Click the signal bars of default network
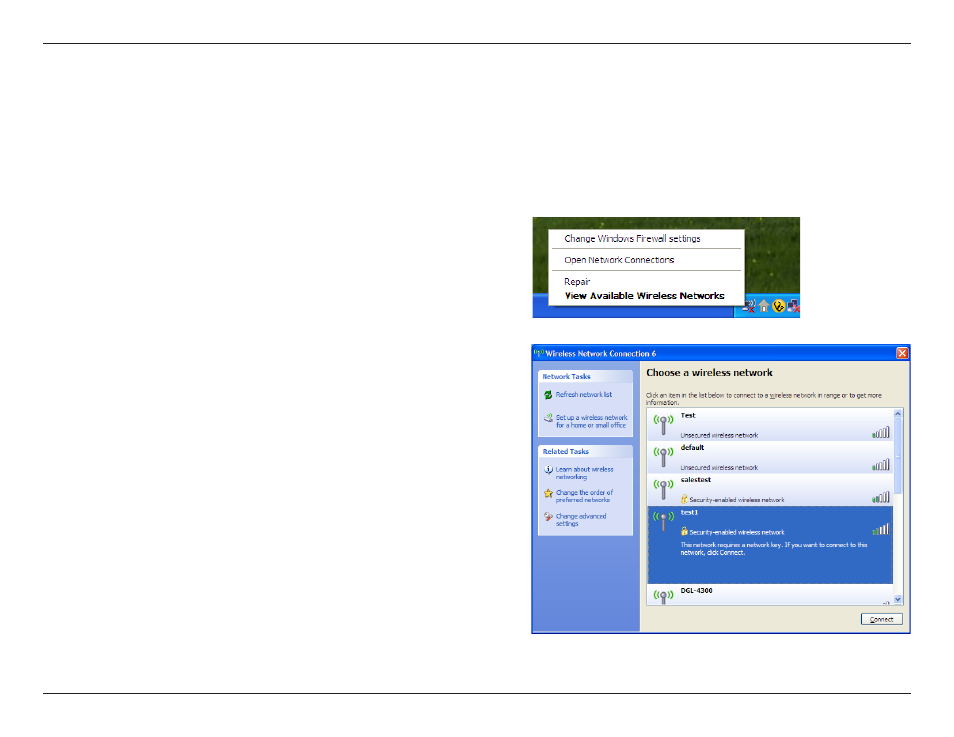Screen dimensions: 954x737 (880, 465)
